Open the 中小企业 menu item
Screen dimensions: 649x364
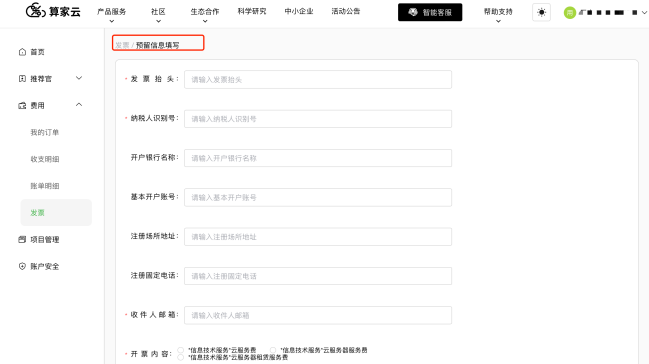299,12
